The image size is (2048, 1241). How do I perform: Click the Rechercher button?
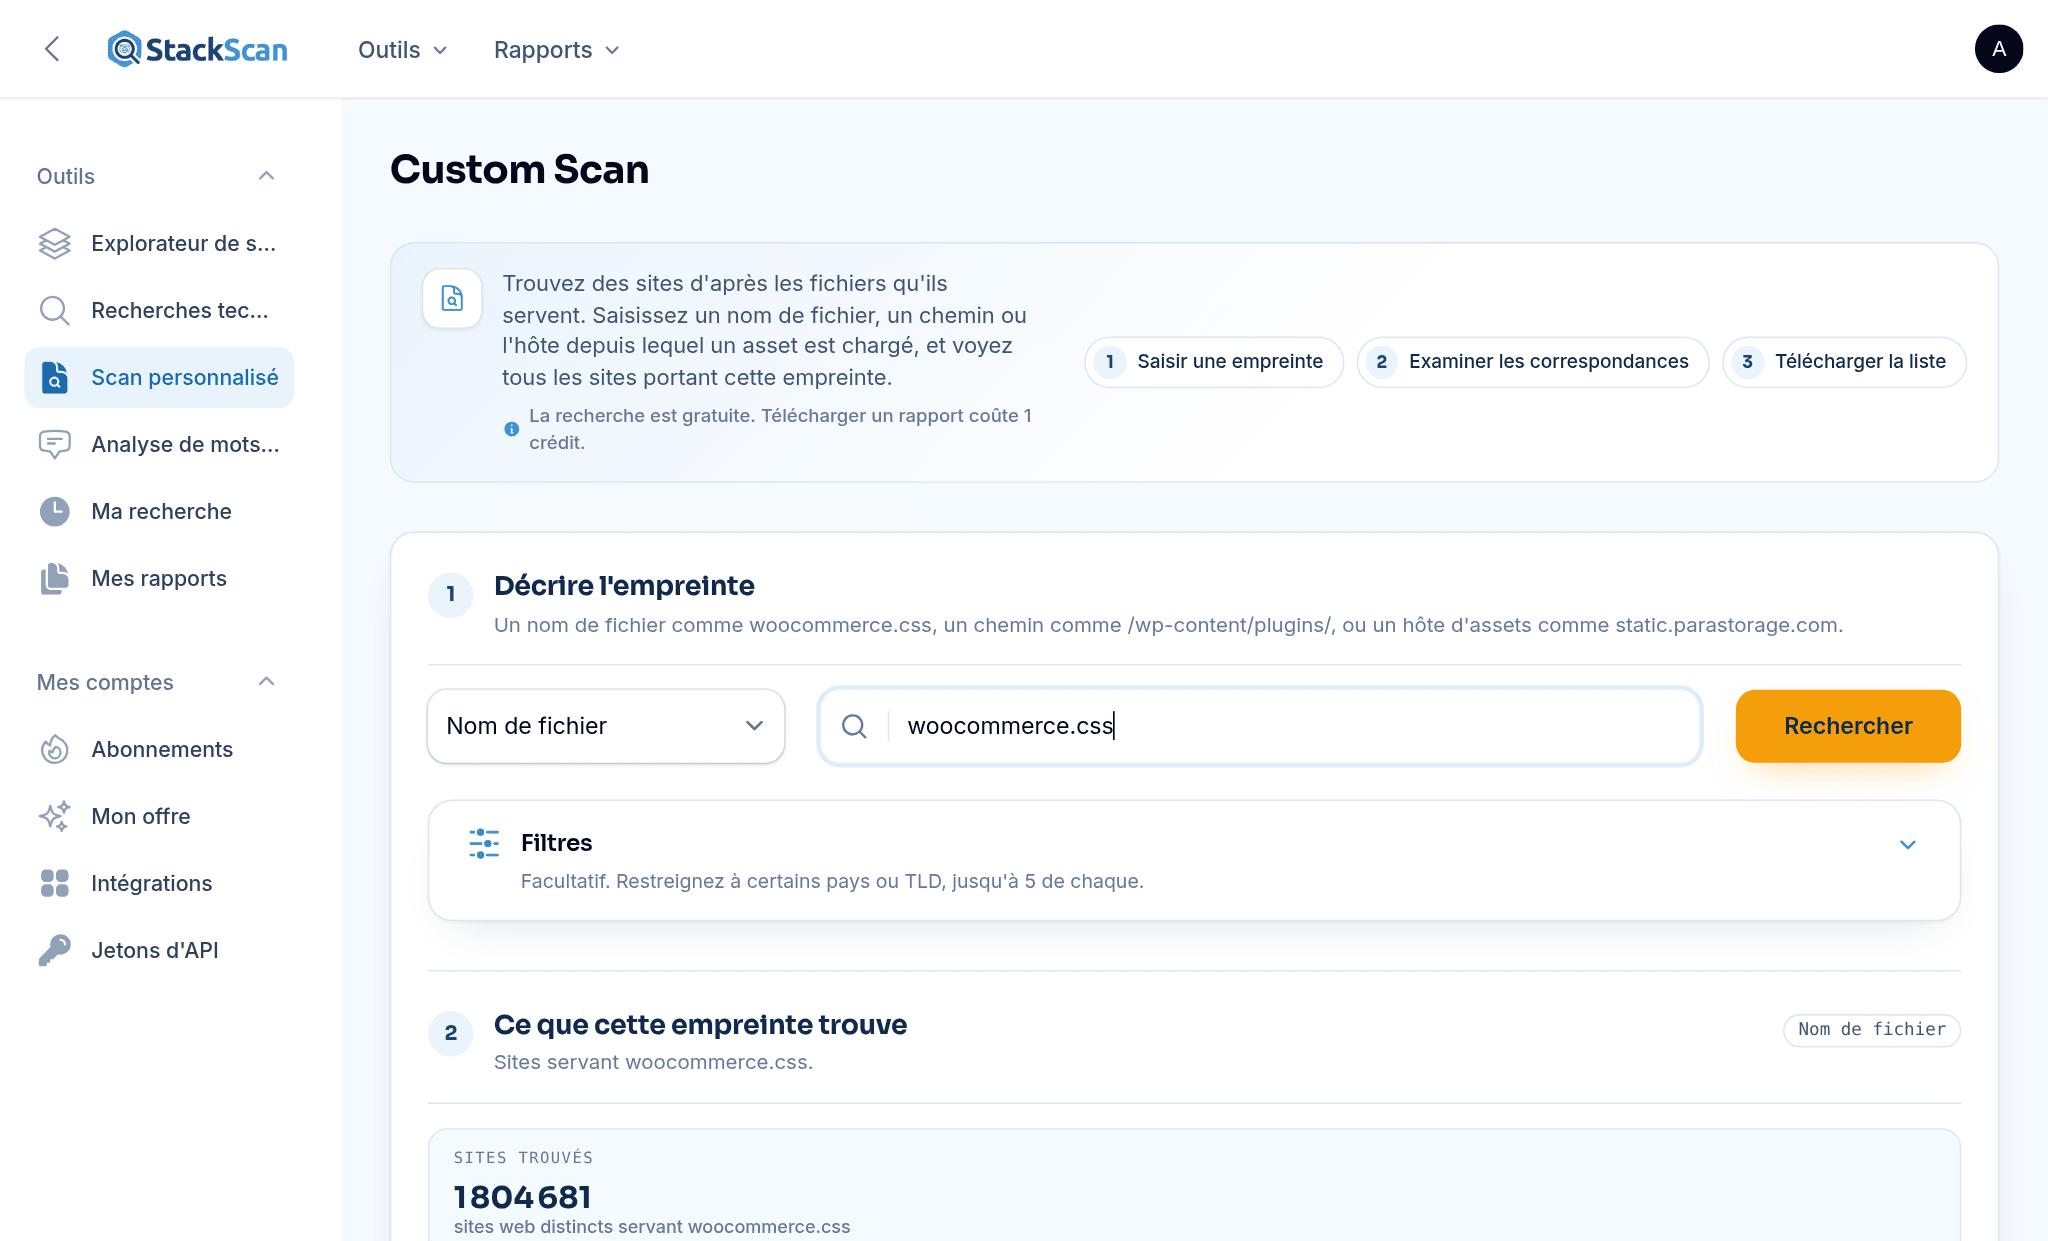point(1848,726)
